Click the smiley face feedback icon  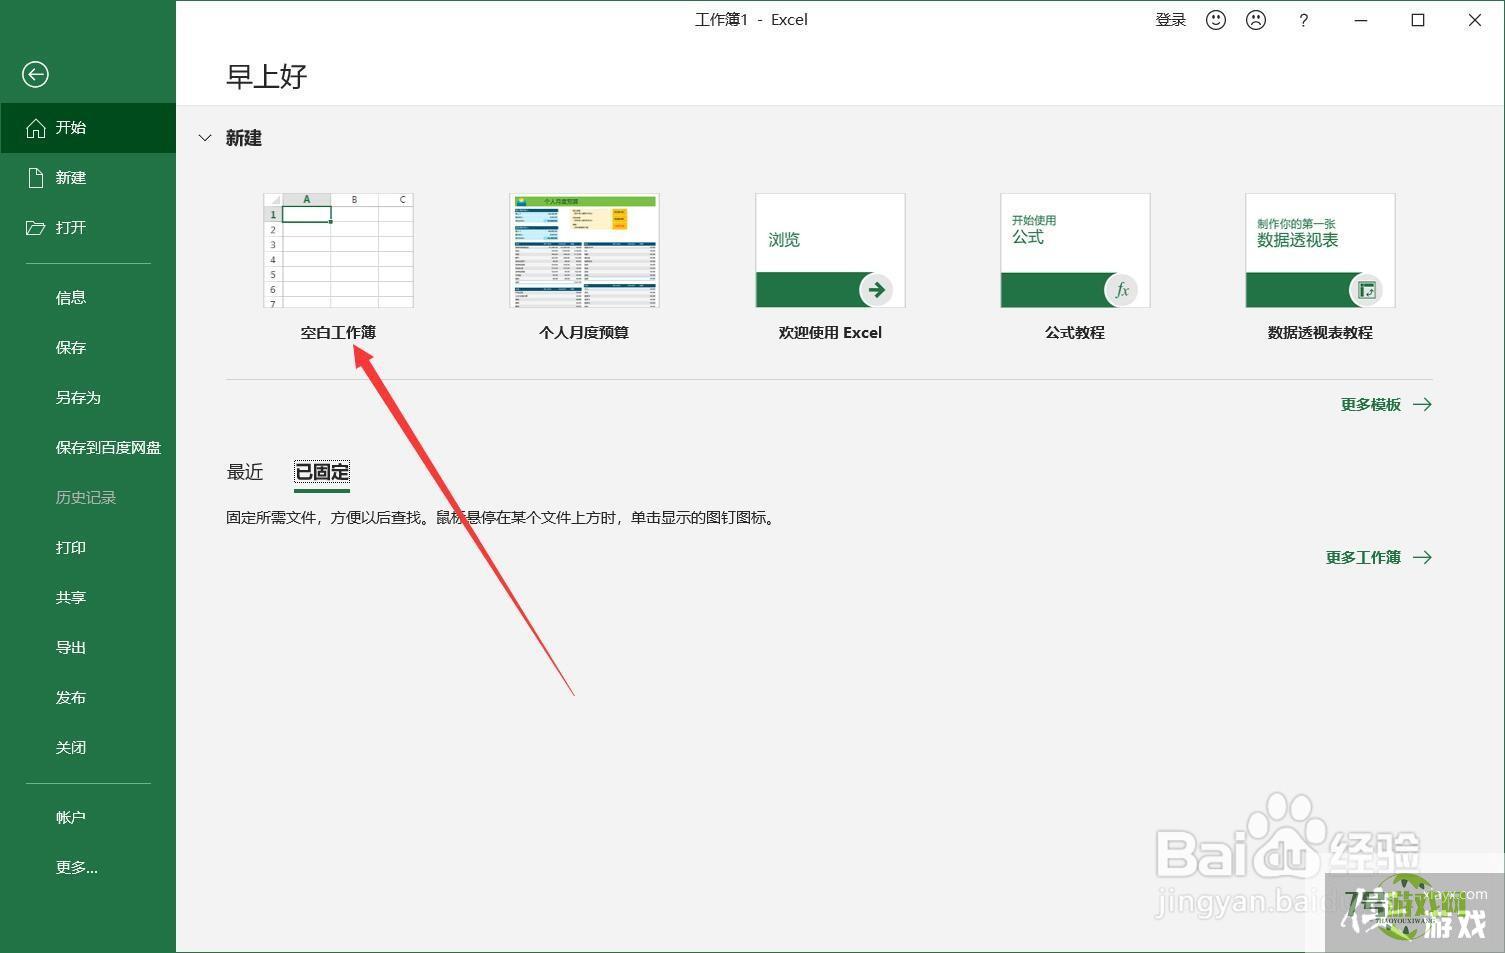pos(1216,20)
